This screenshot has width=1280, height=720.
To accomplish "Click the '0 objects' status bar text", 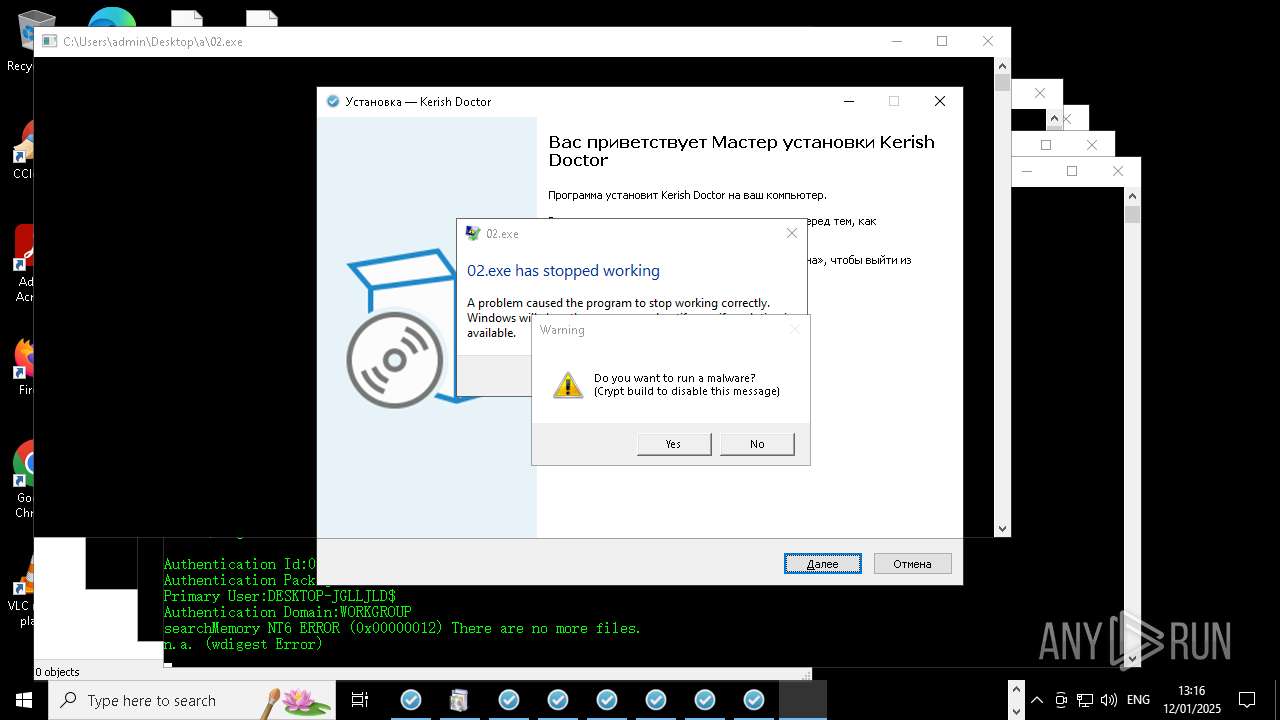I will pos(57,672).
